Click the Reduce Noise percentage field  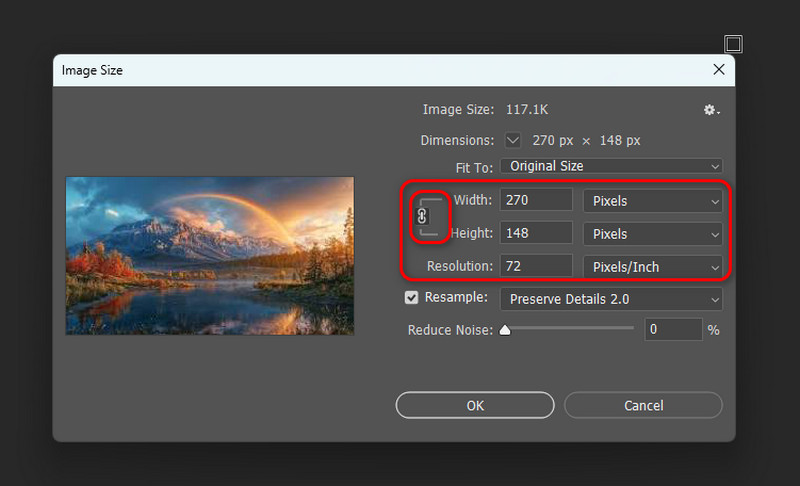(x=673, y=329)
